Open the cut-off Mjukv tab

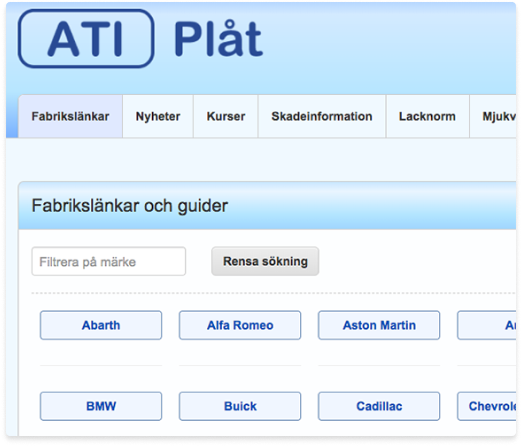493,116
